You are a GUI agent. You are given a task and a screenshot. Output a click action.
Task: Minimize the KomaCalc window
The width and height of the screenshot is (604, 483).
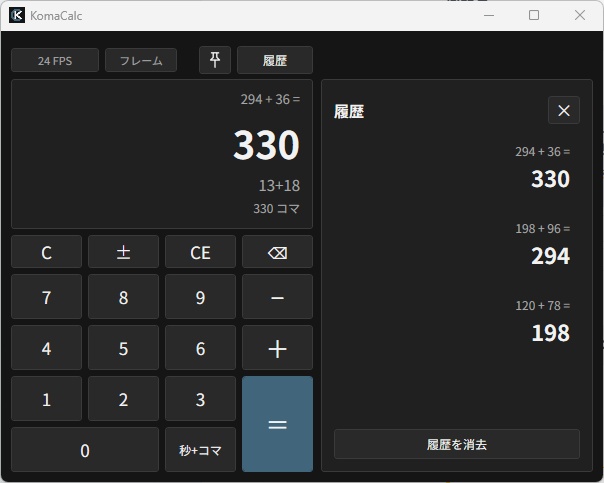(489, 15)
